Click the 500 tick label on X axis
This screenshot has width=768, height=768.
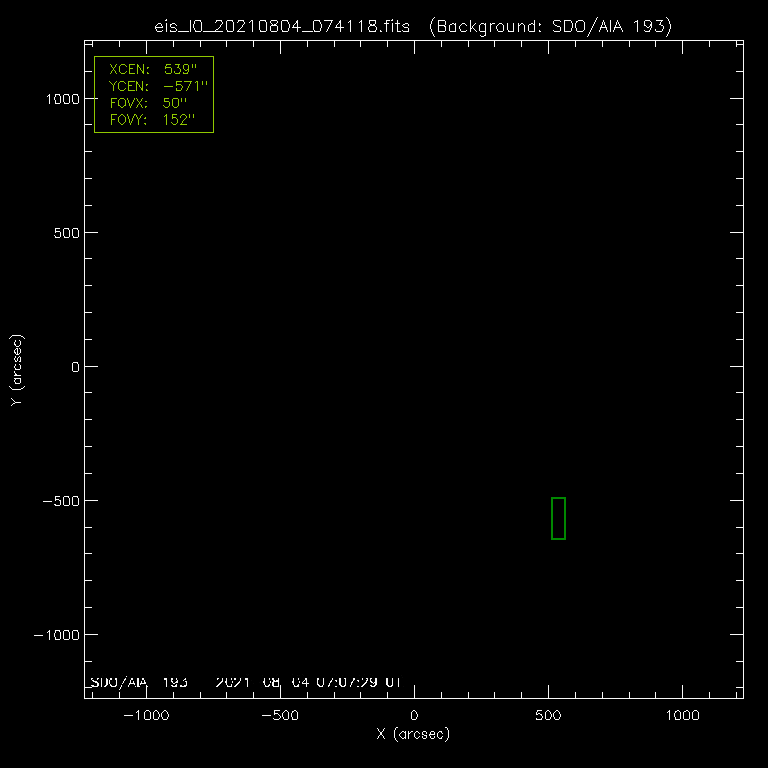point(548,716)
